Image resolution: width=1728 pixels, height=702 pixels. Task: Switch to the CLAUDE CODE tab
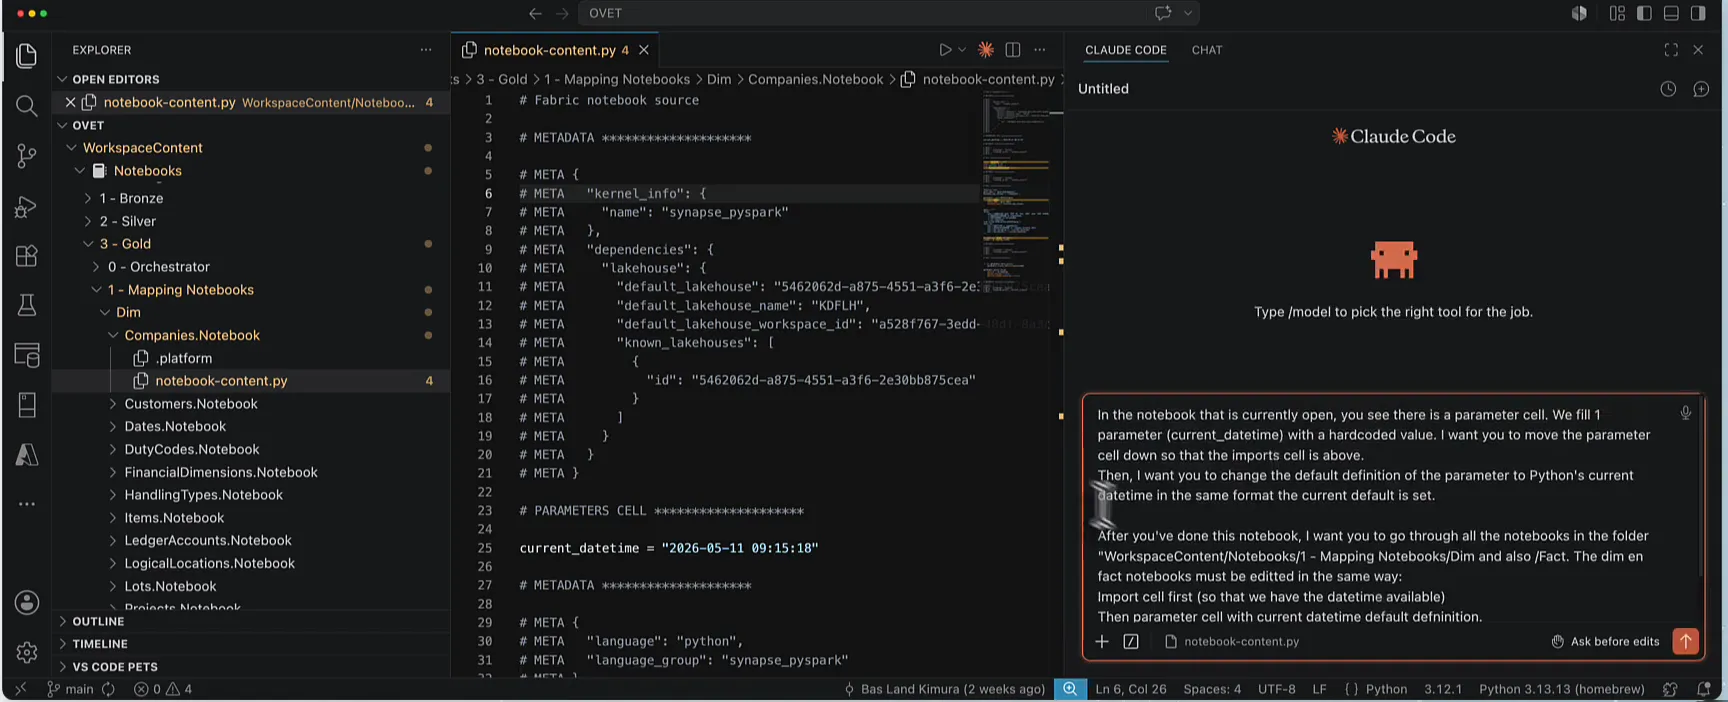point(1126,50)
